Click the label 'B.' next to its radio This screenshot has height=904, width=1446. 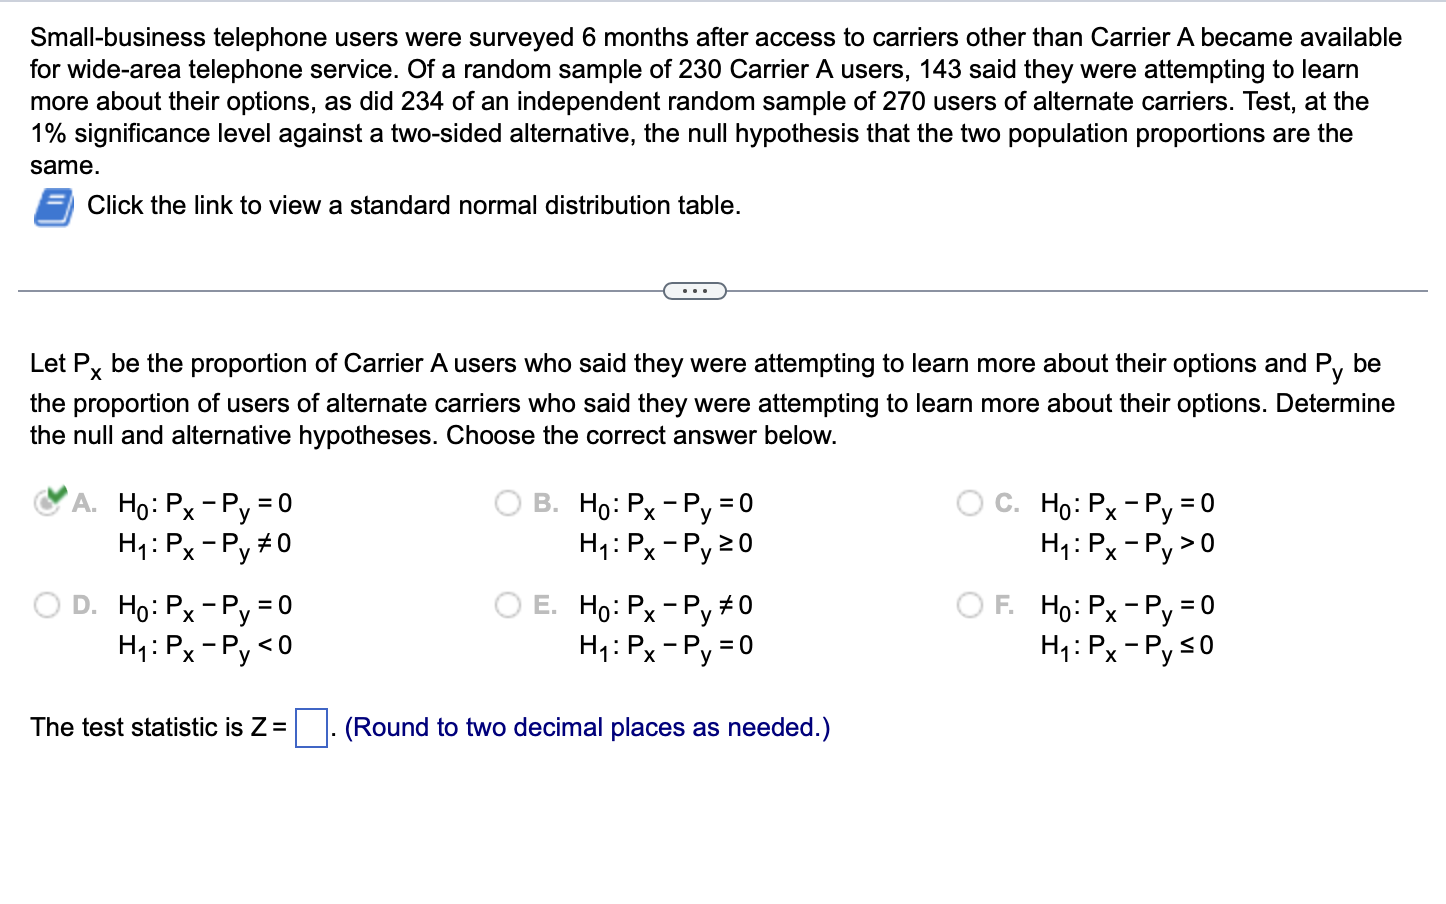click(x=543, y=503)
